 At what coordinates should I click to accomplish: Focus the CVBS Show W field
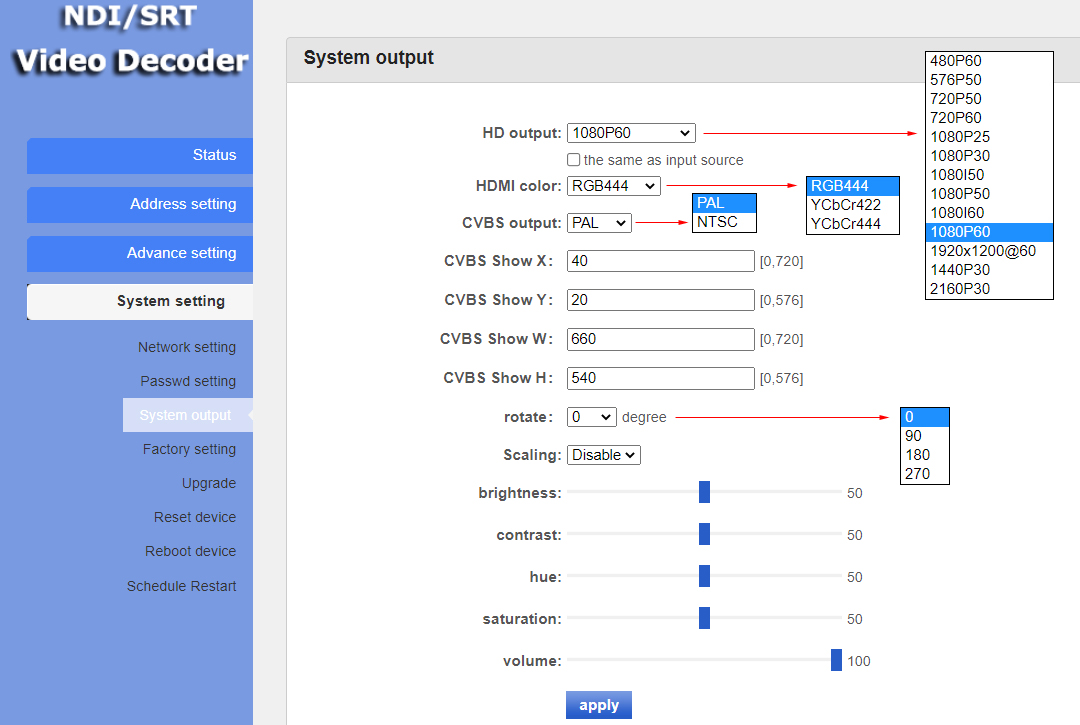(x=661, y=339)
